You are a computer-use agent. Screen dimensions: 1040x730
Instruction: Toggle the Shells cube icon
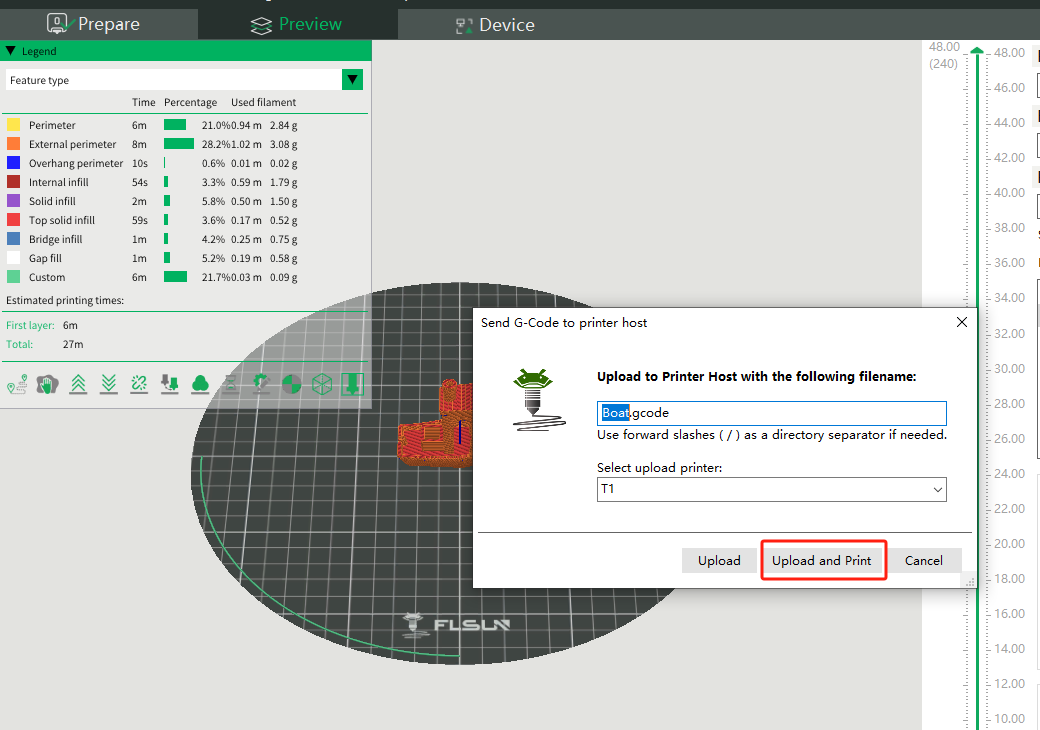322,384
